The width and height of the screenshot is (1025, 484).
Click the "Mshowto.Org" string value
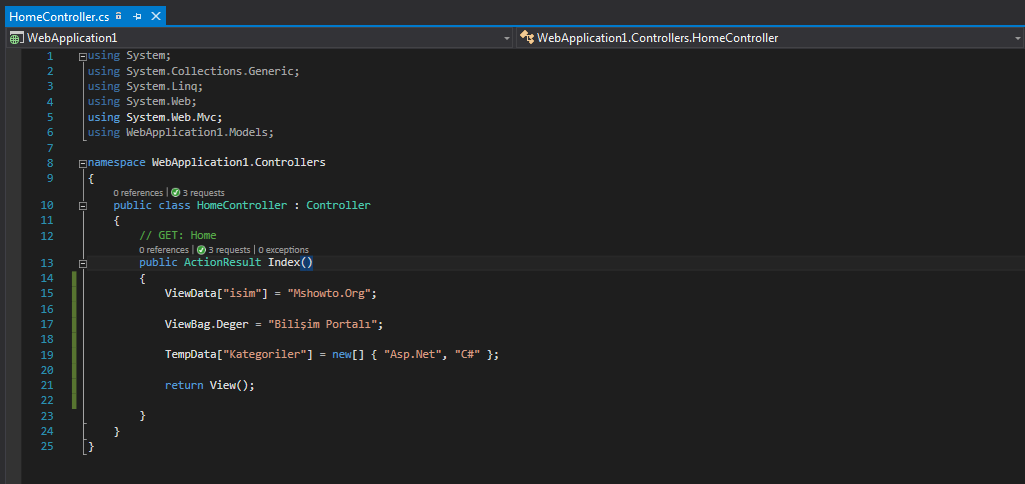(329, 293)
